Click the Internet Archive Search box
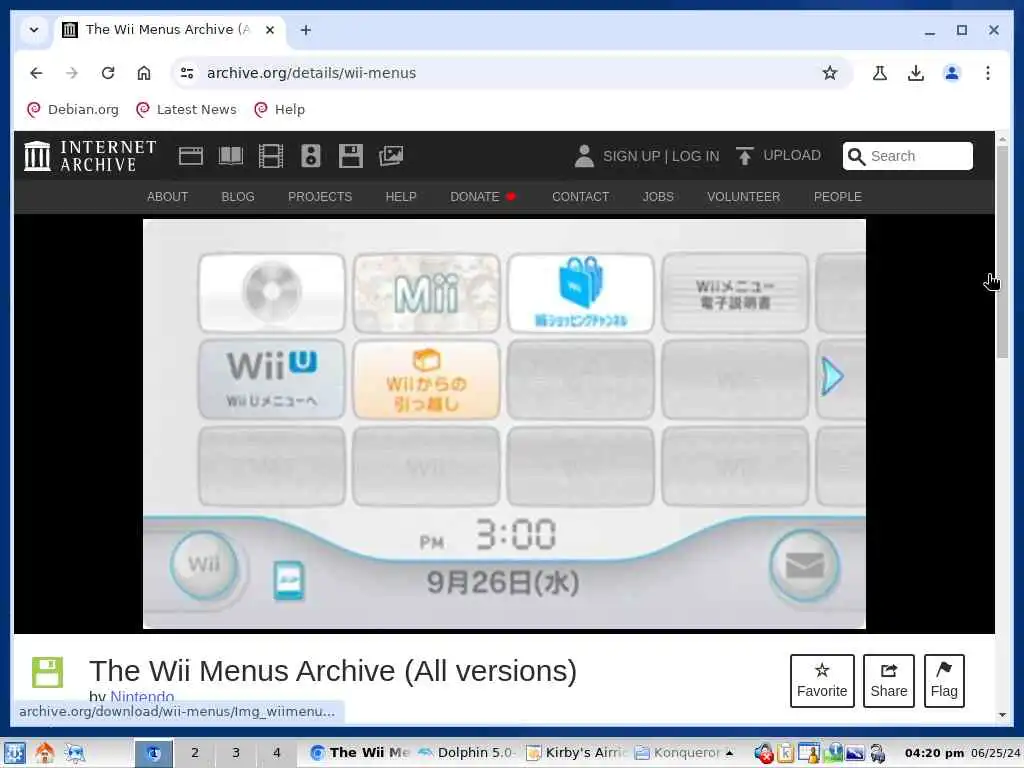The image size is (1024, 768). (908, 156)
